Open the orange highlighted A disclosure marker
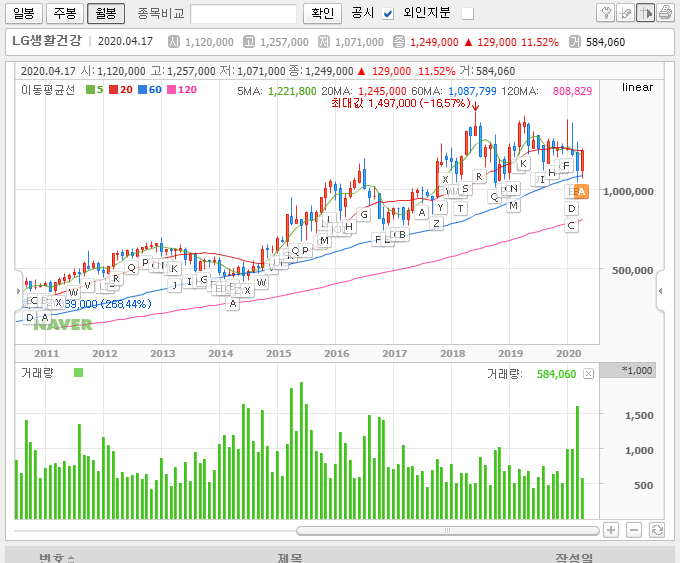Viewport: 692px width, 563px height. [581, 191]
